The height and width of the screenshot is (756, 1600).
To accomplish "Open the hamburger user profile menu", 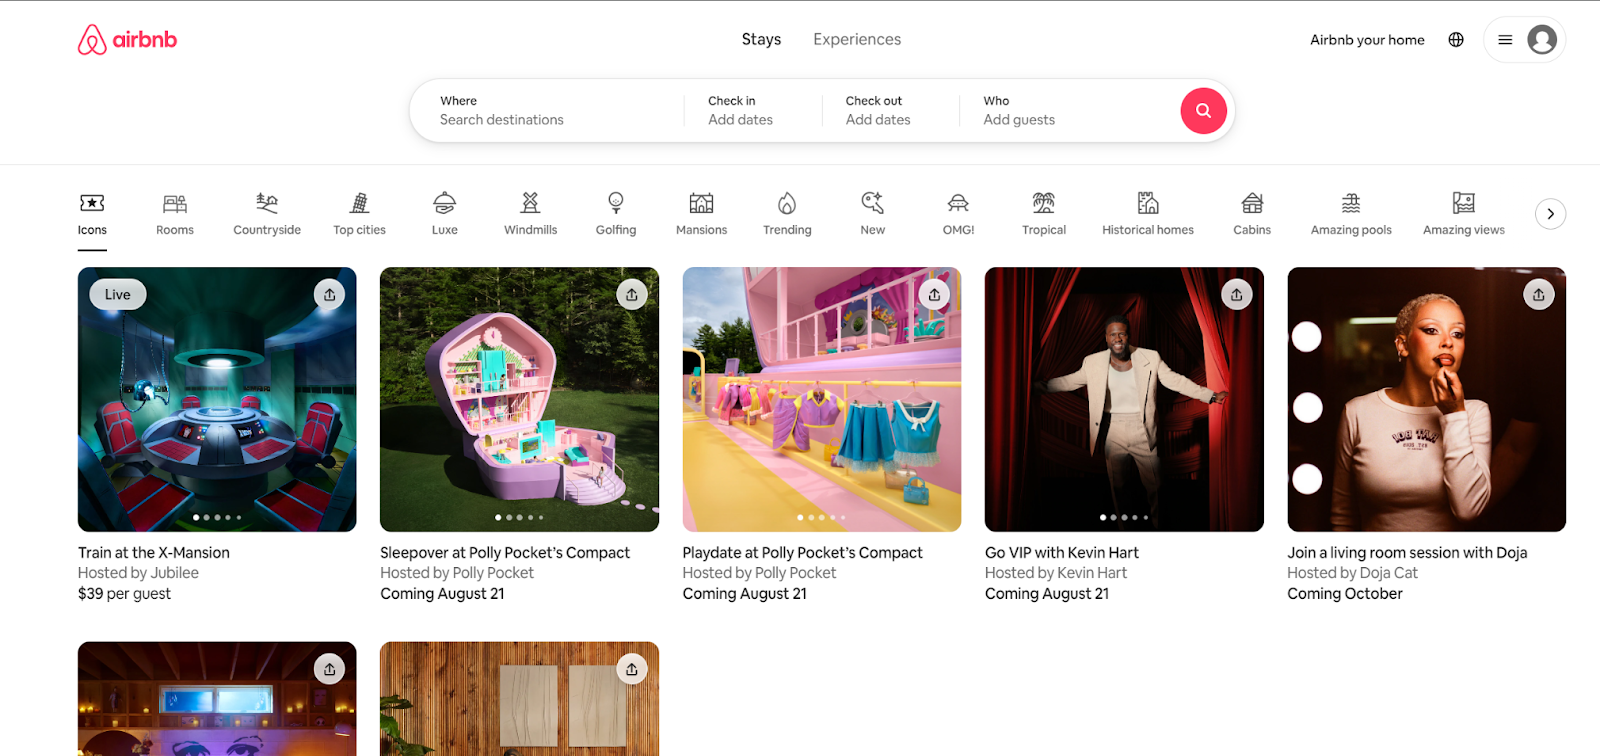I will click(1524, 40).
